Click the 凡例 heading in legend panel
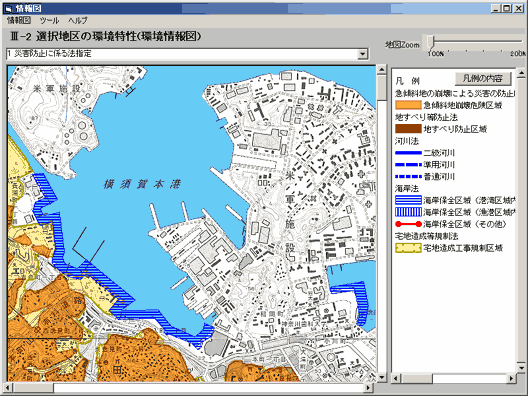This screenshot has height=396, width=528. click(408, 81)
